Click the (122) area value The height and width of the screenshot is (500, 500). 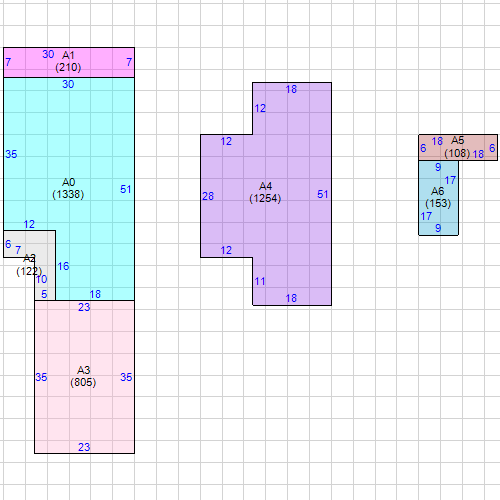pos(29,271)
